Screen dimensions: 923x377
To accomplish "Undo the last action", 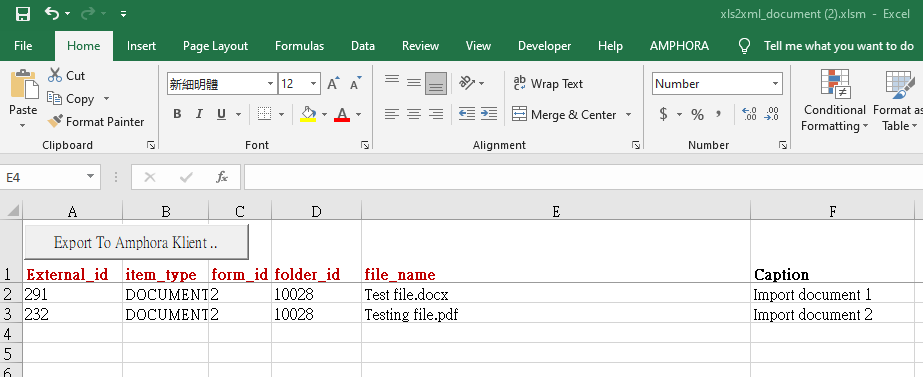I will coord(52,13).
